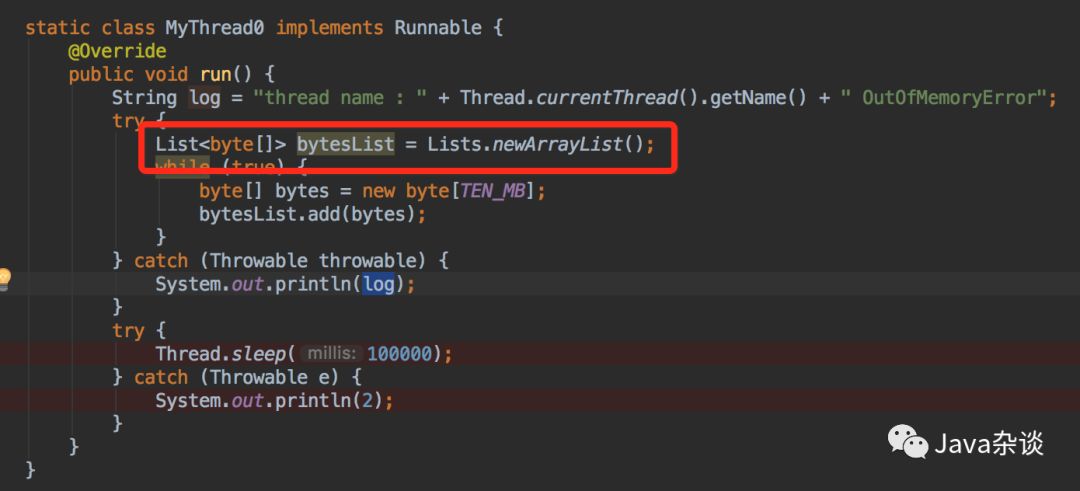Click the currentThread() method call
Viewport: 1080px width, 491px height.
pos(617,98)
